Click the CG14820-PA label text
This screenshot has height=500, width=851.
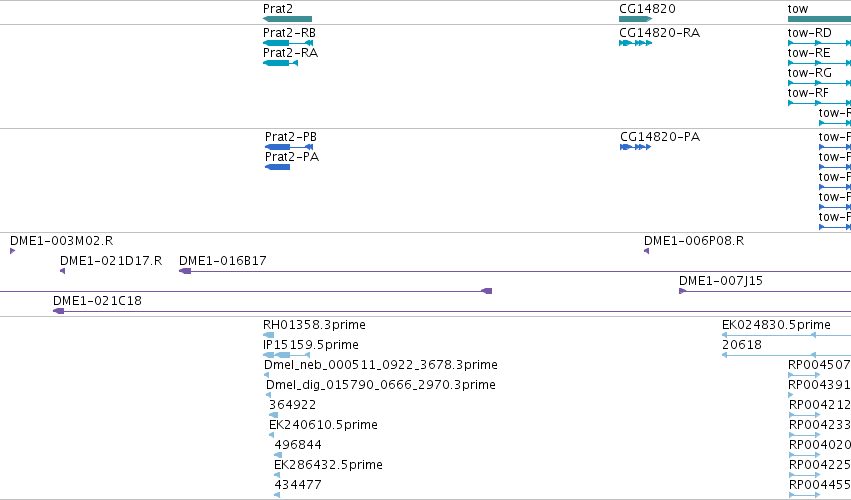click(x=660, y=137)
